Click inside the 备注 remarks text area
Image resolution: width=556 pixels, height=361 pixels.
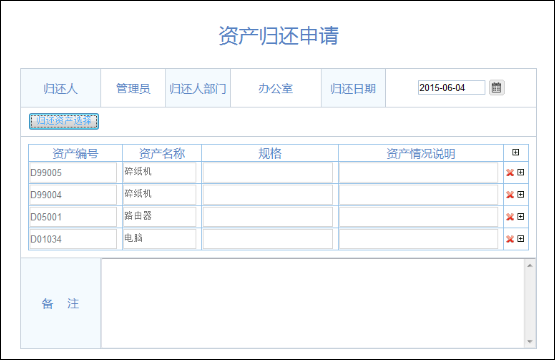pyautogui.click(x=313, y=303)
